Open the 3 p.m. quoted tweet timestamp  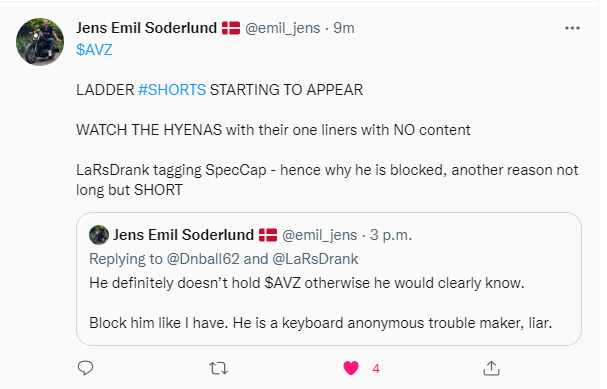point(391,235)
